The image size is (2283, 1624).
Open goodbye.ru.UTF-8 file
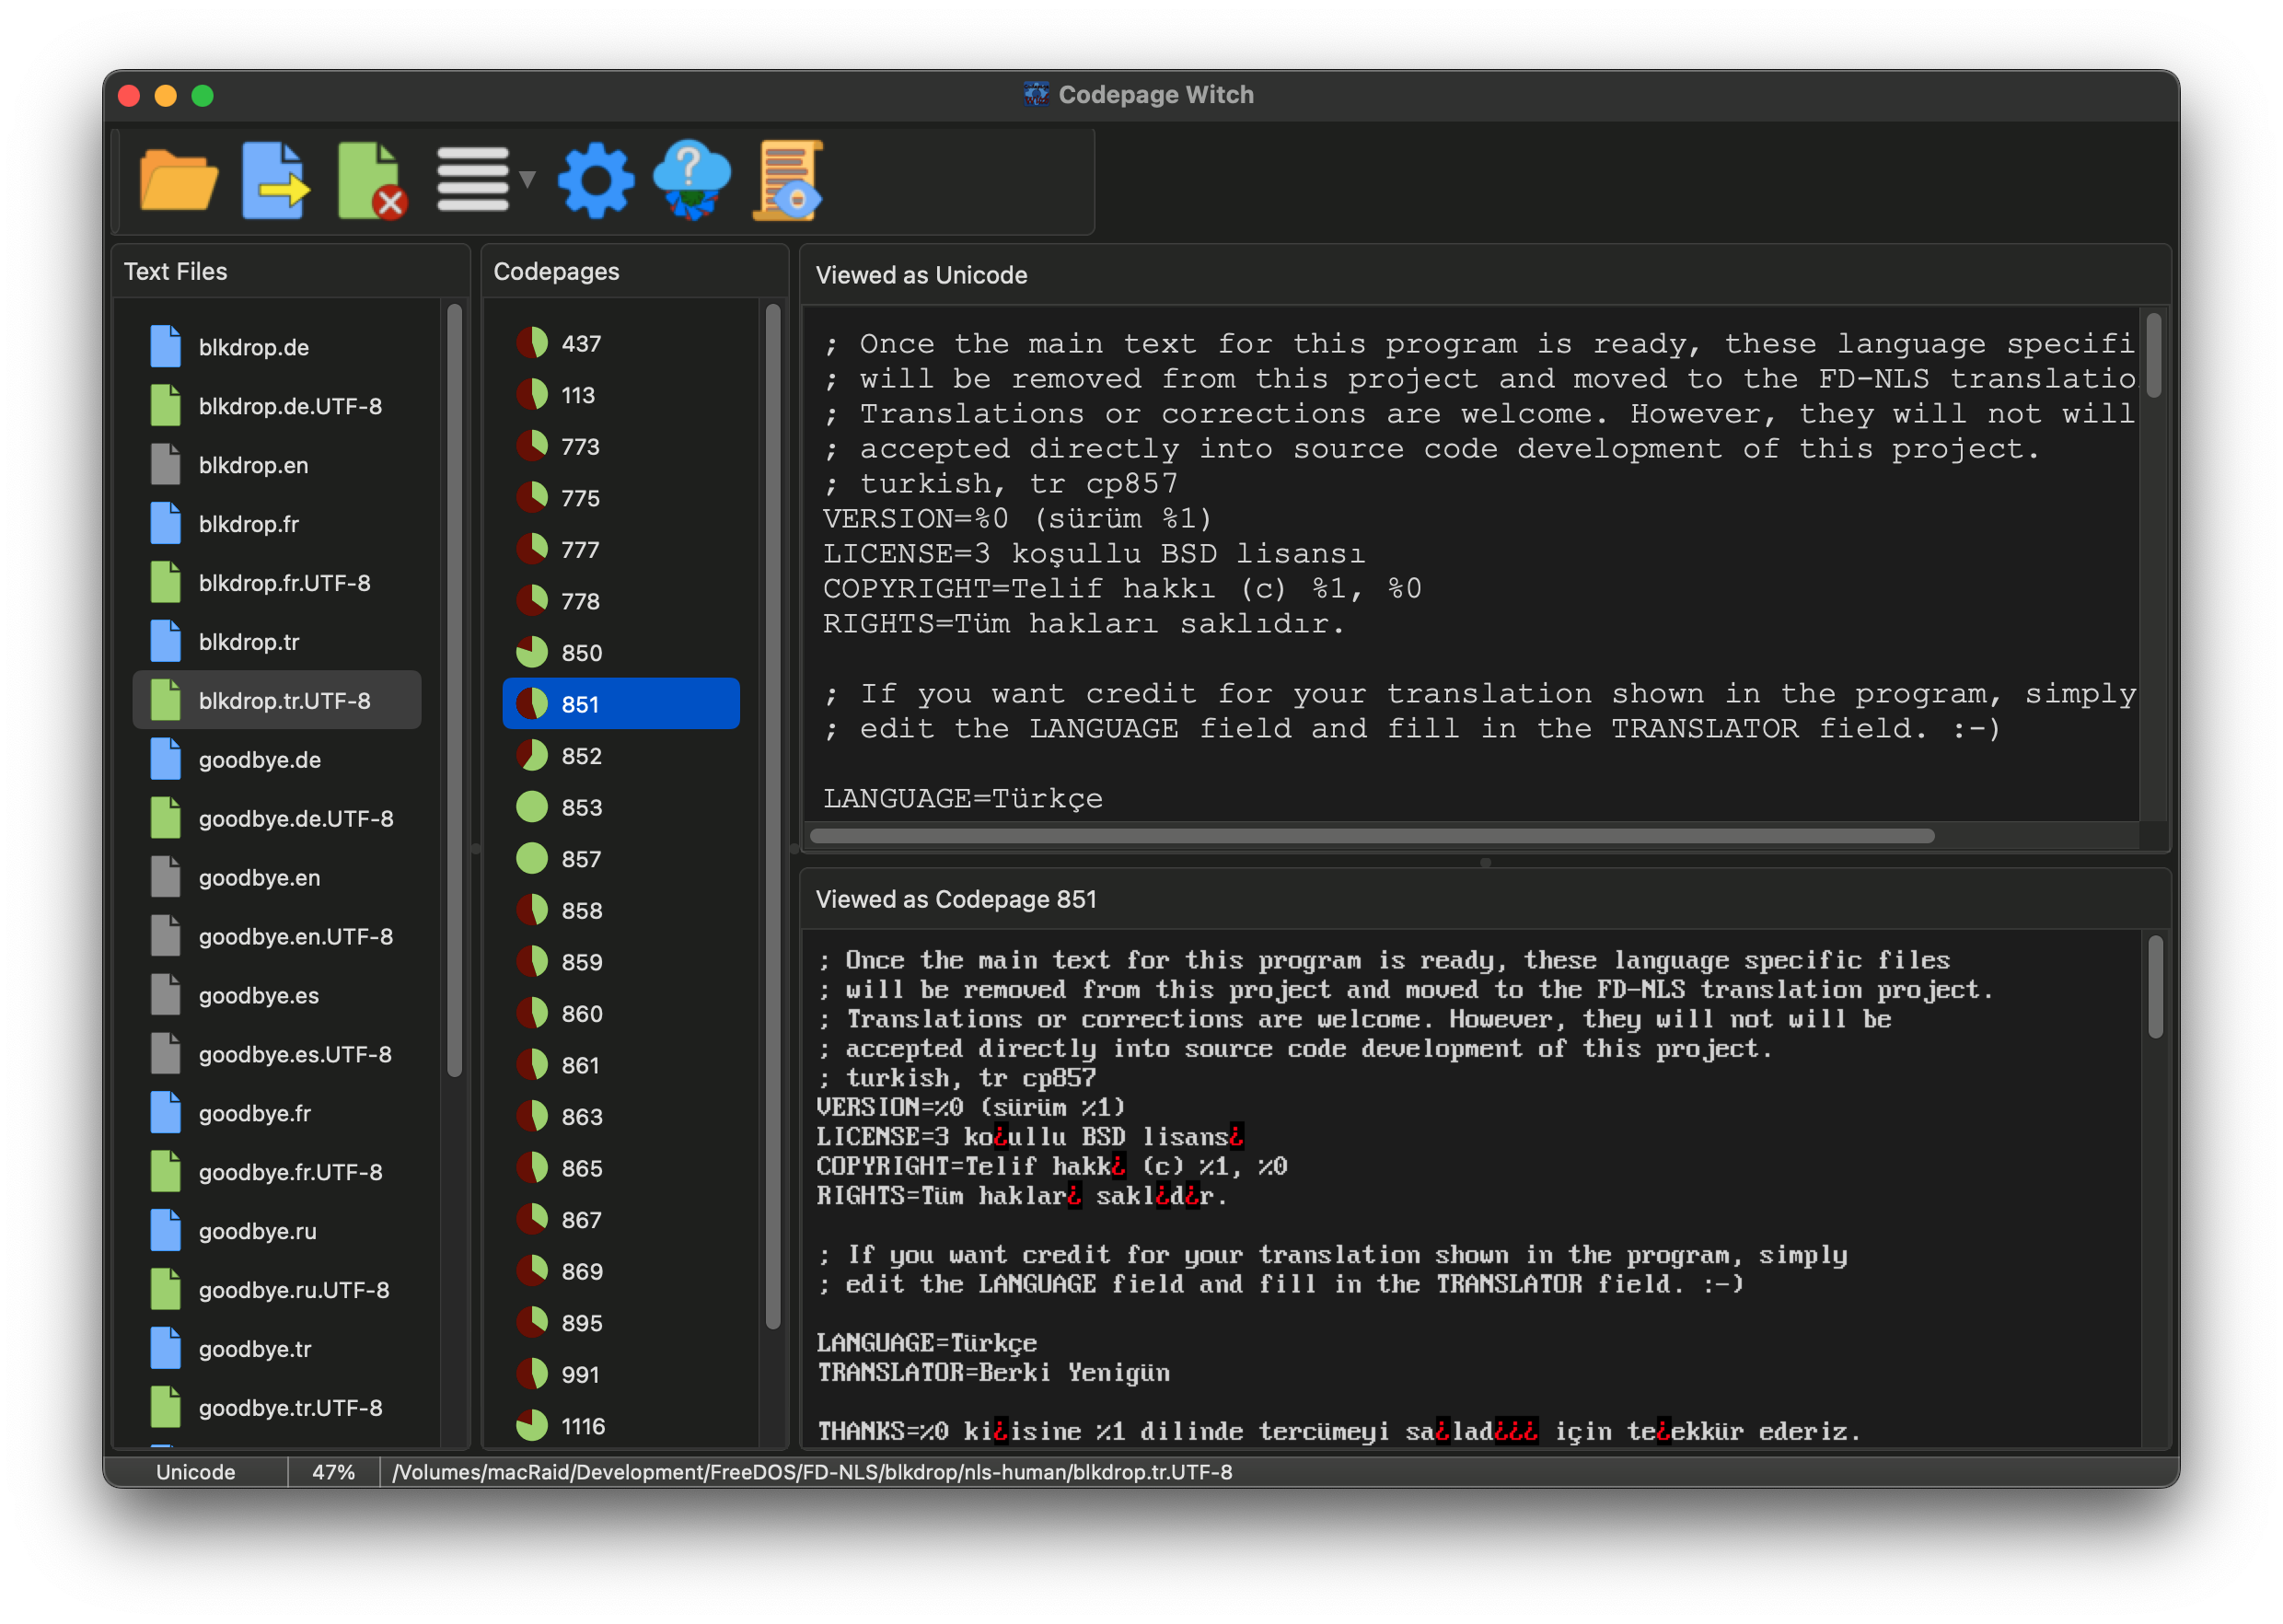tap(294, 1290)
